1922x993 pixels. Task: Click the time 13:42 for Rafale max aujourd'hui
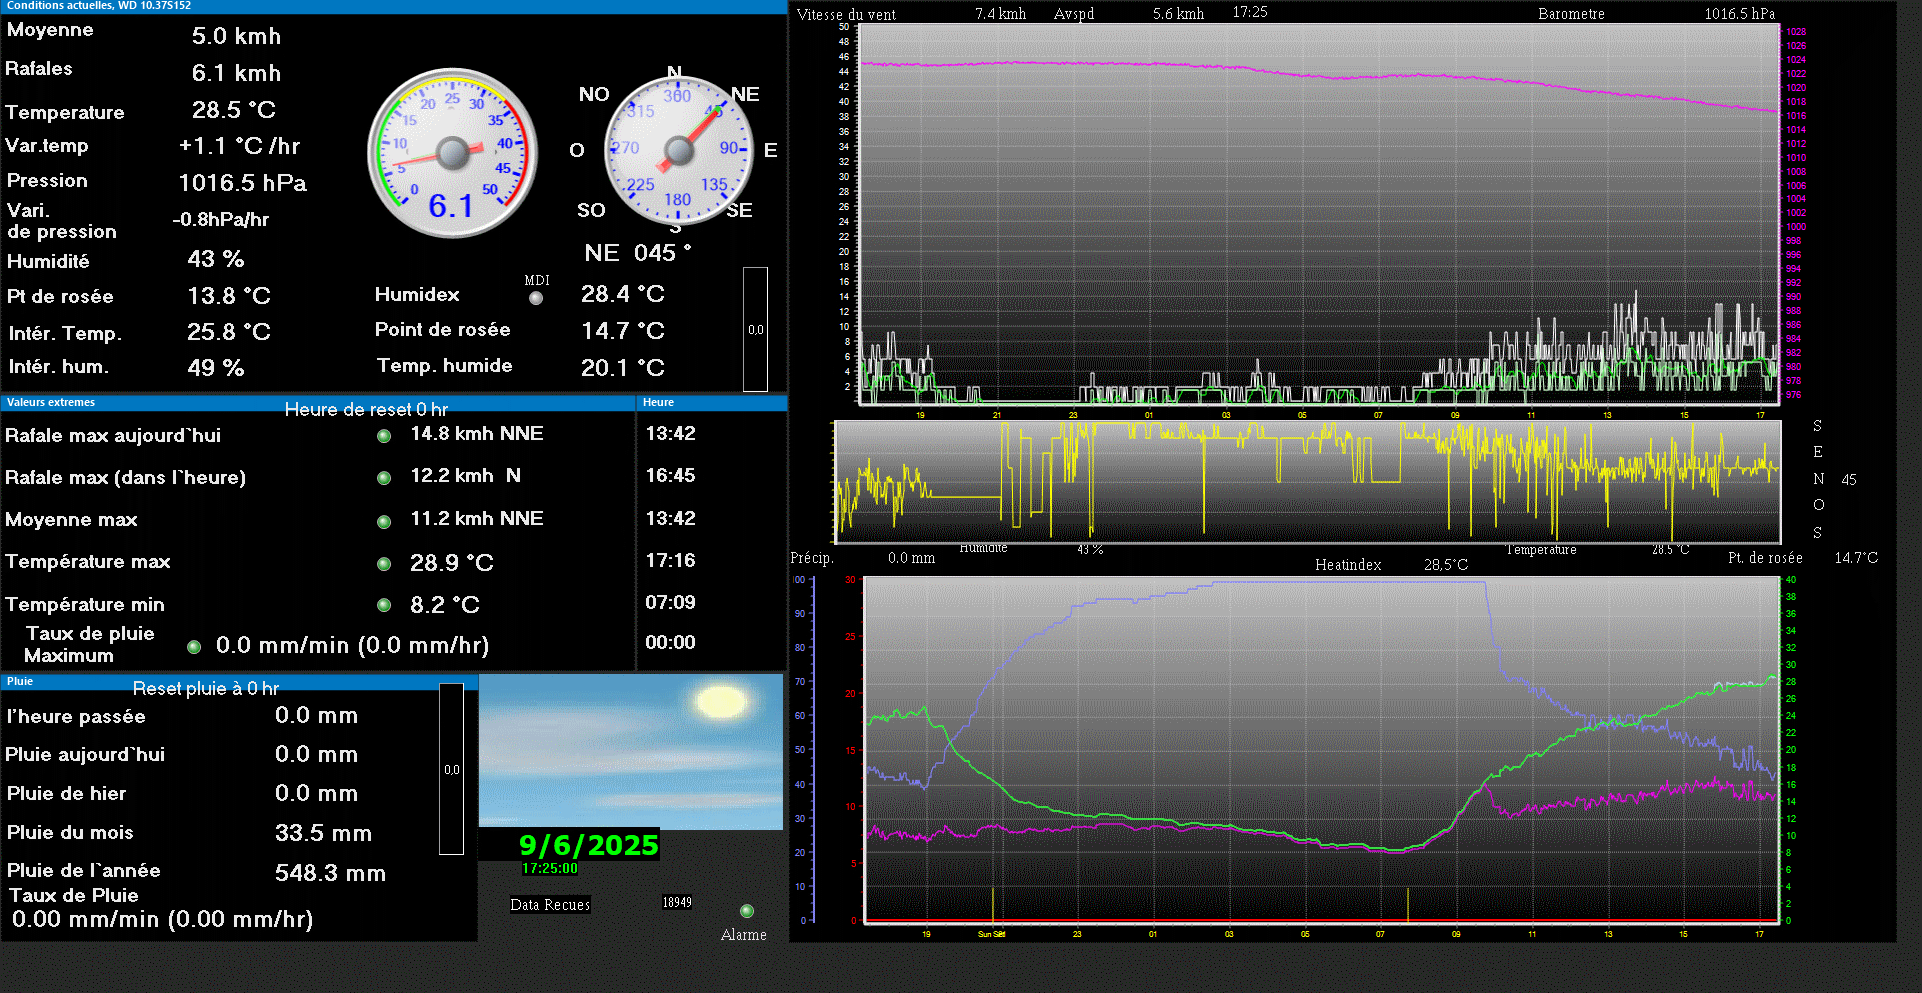coord(671,434)
